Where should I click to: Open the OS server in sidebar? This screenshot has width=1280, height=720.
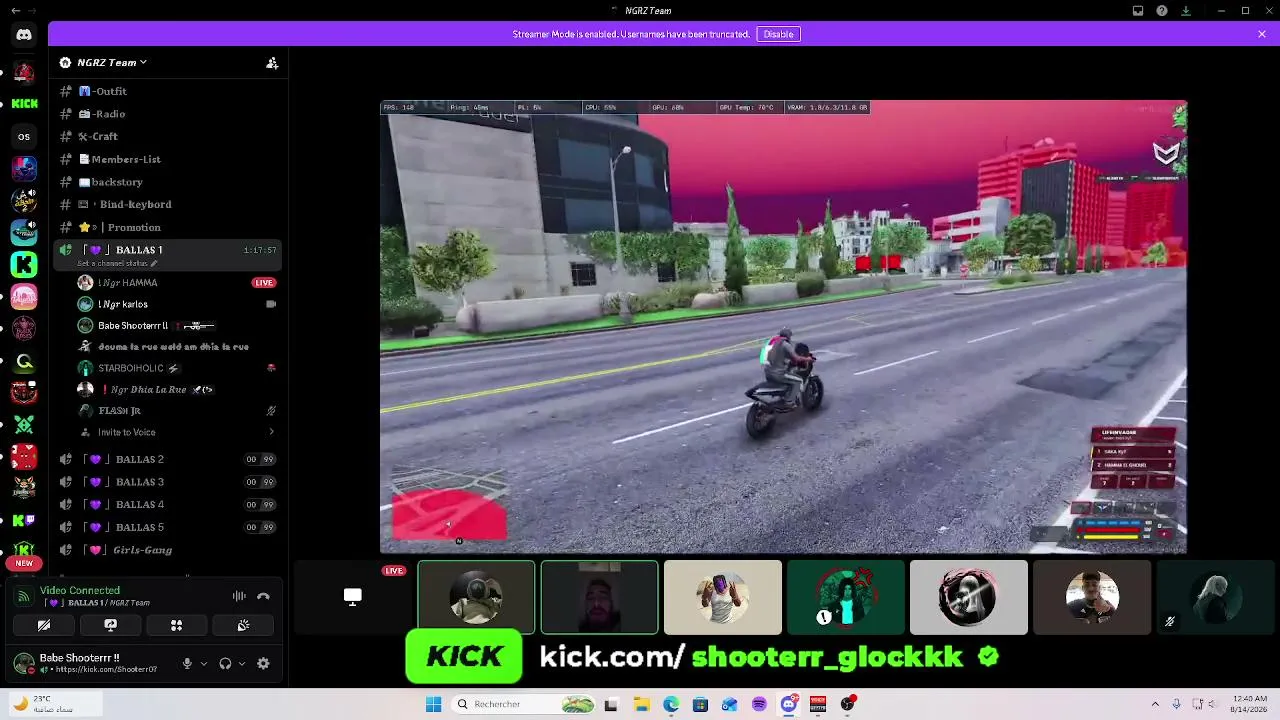pos(24,136)
